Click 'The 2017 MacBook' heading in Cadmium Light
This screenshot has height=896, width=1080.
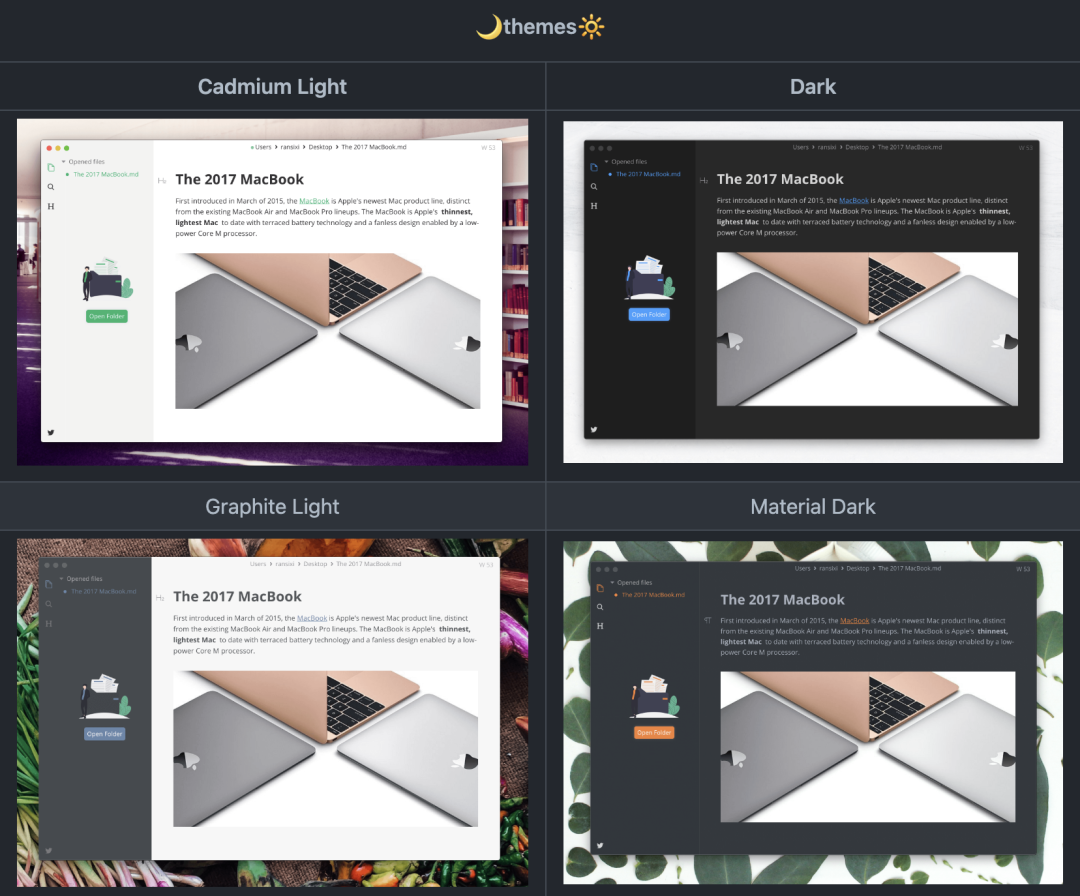click(240, 180)
